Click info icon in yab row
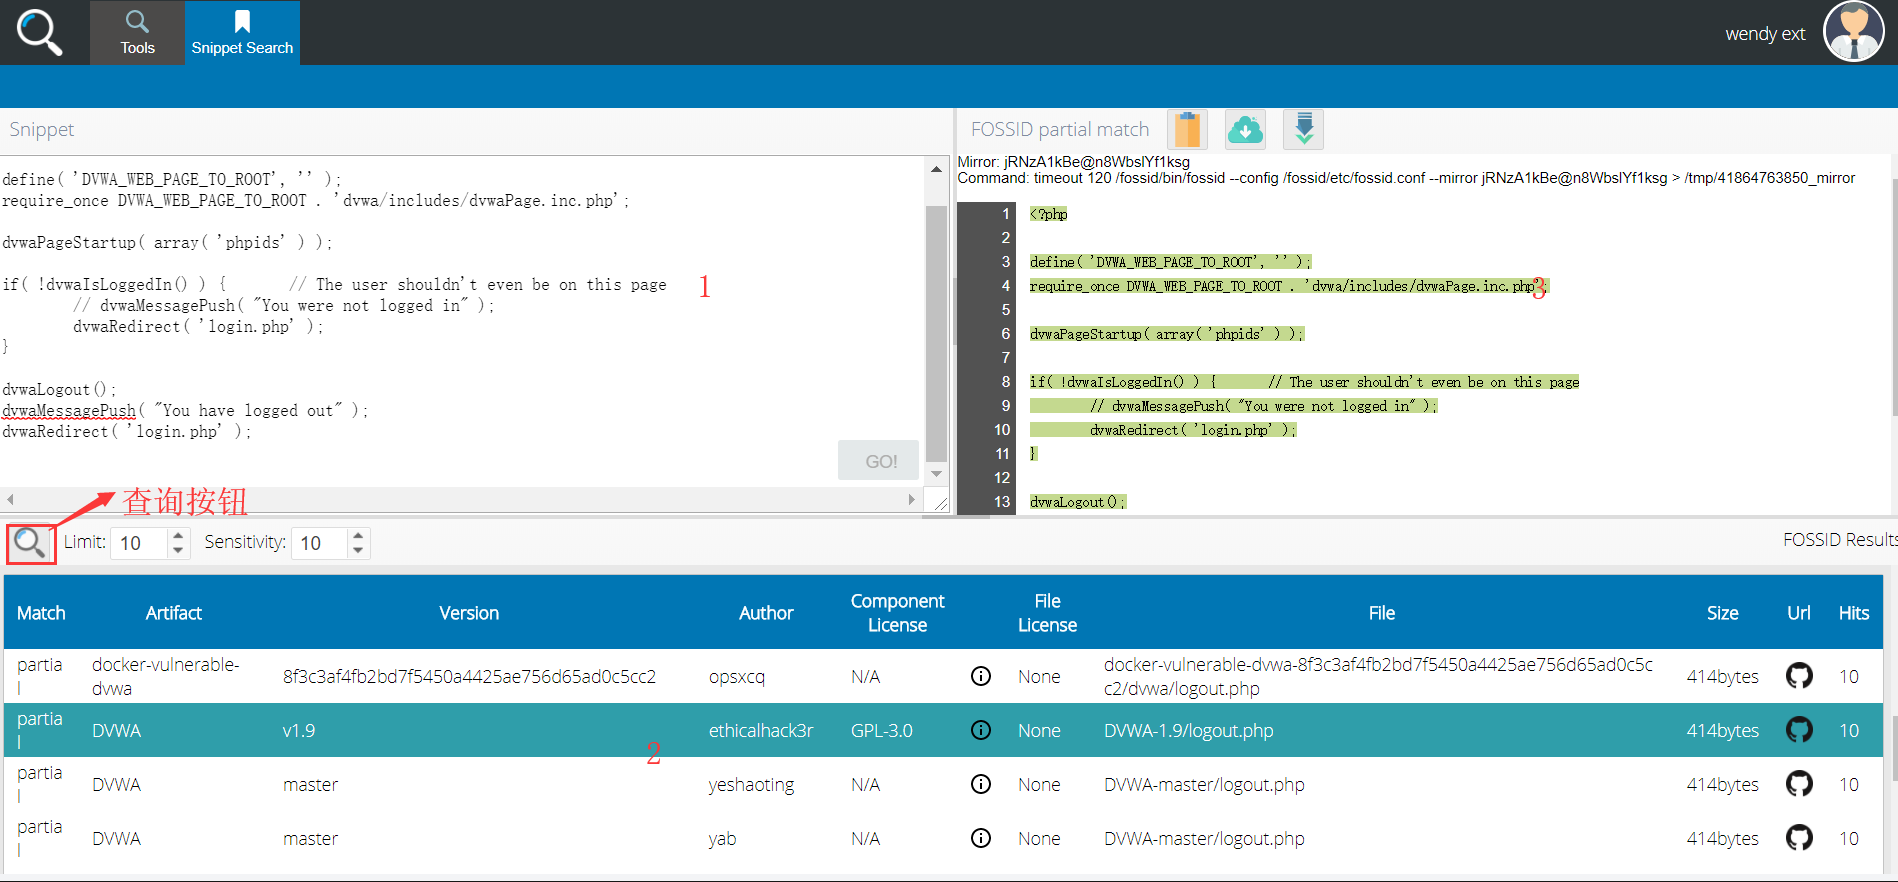The image size is (1898, 882). pos(981,838)
